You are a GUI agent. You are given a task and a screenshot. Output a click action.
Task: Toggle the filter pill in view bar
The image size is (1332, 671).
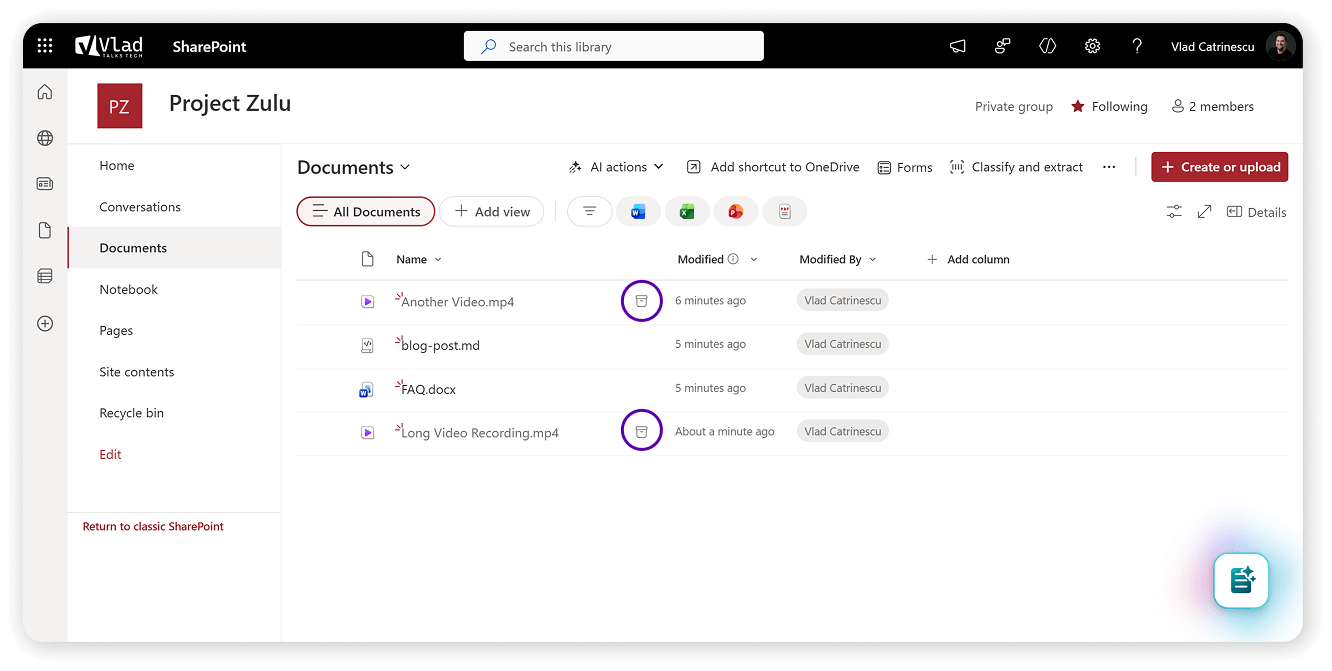coord(590,212)
